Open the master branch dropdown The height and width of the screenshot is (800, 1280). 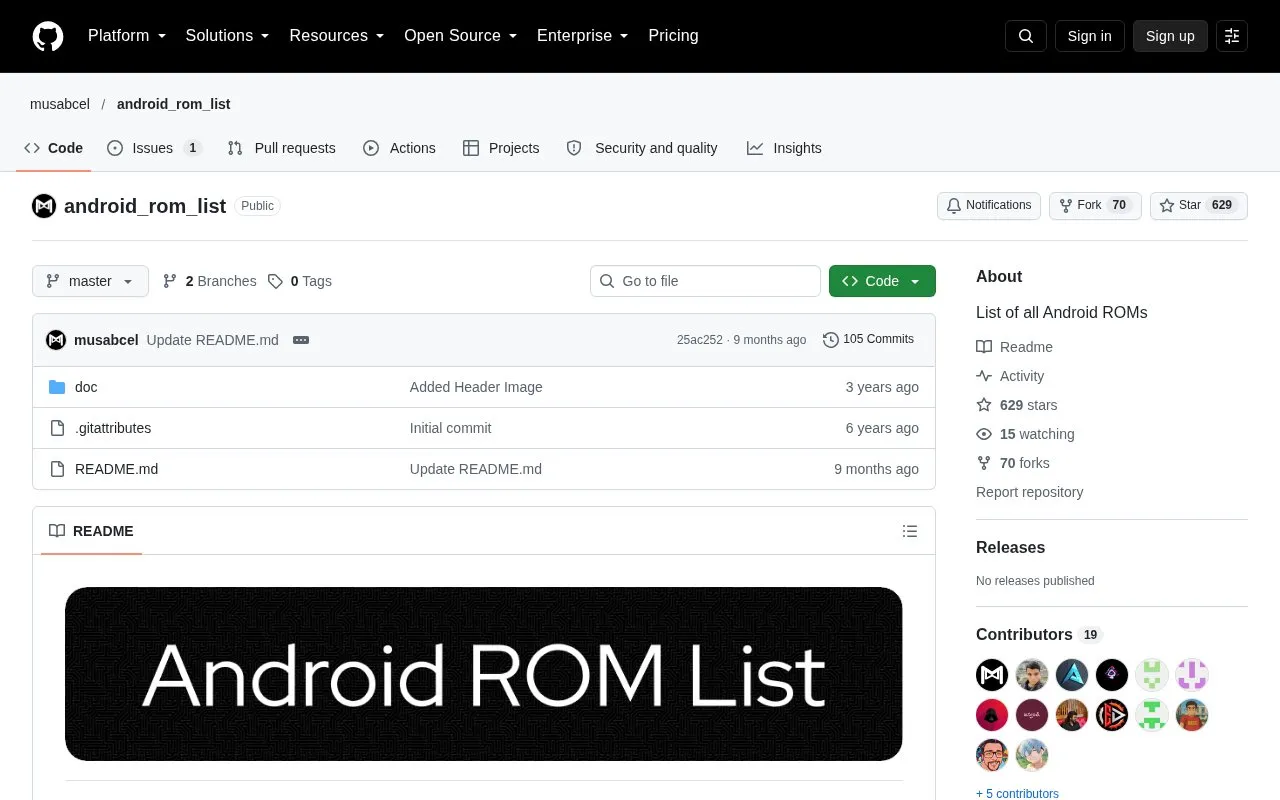click(x=90, y=281)
